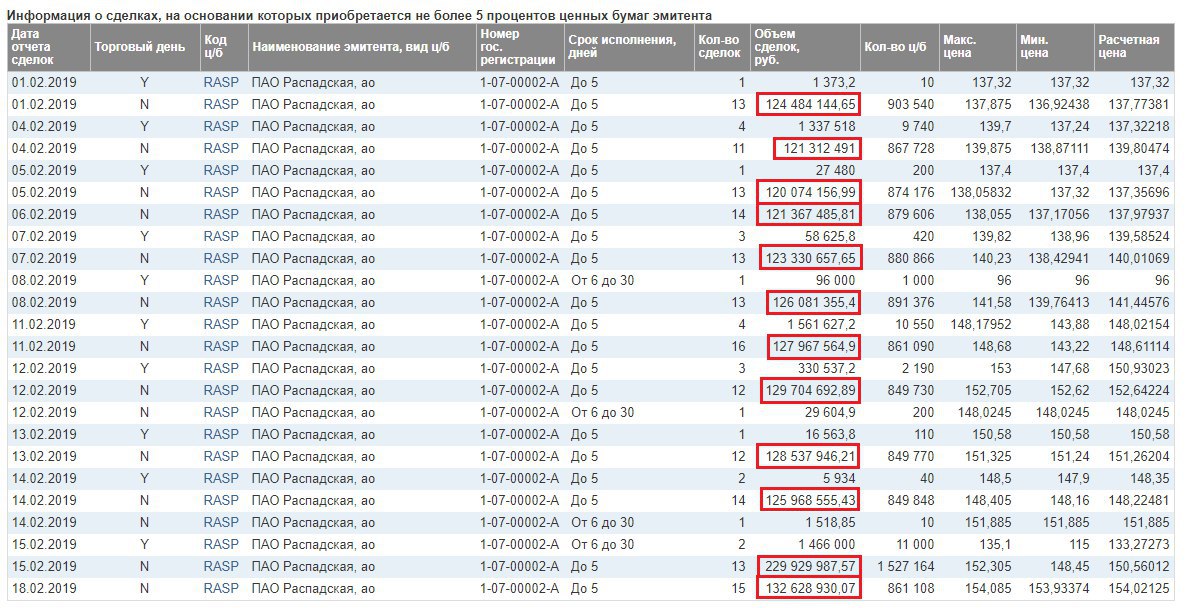Click the settlement price 139,80474

[x=1138, y=148]
